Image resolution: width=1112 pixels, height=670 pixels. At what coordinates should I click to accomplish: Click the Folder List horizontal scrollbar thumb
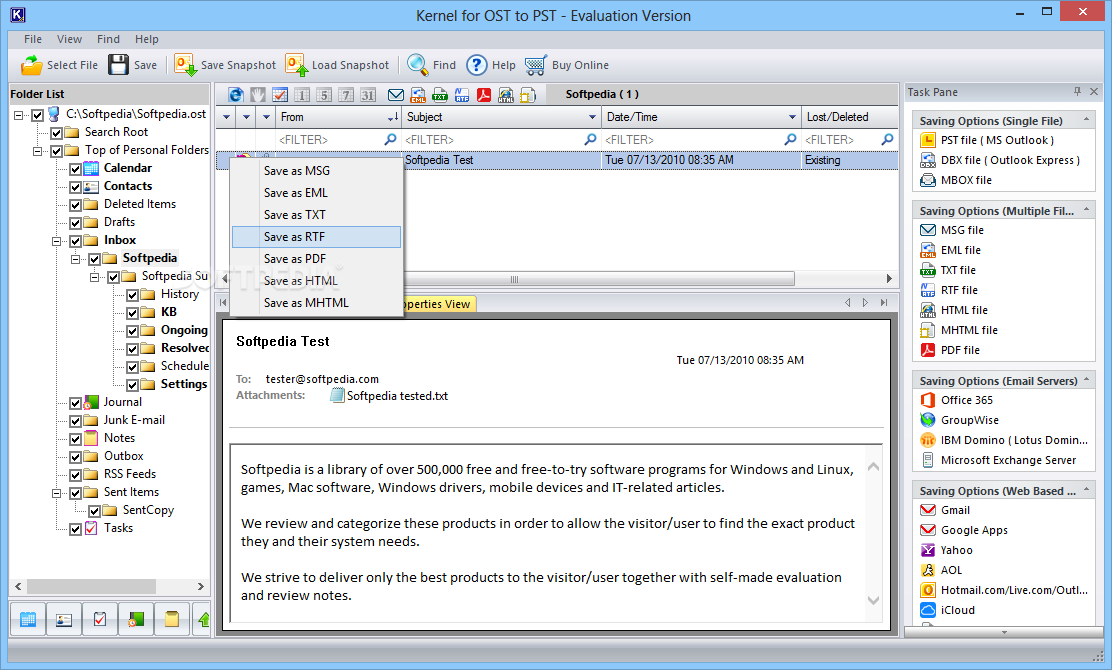91,586
